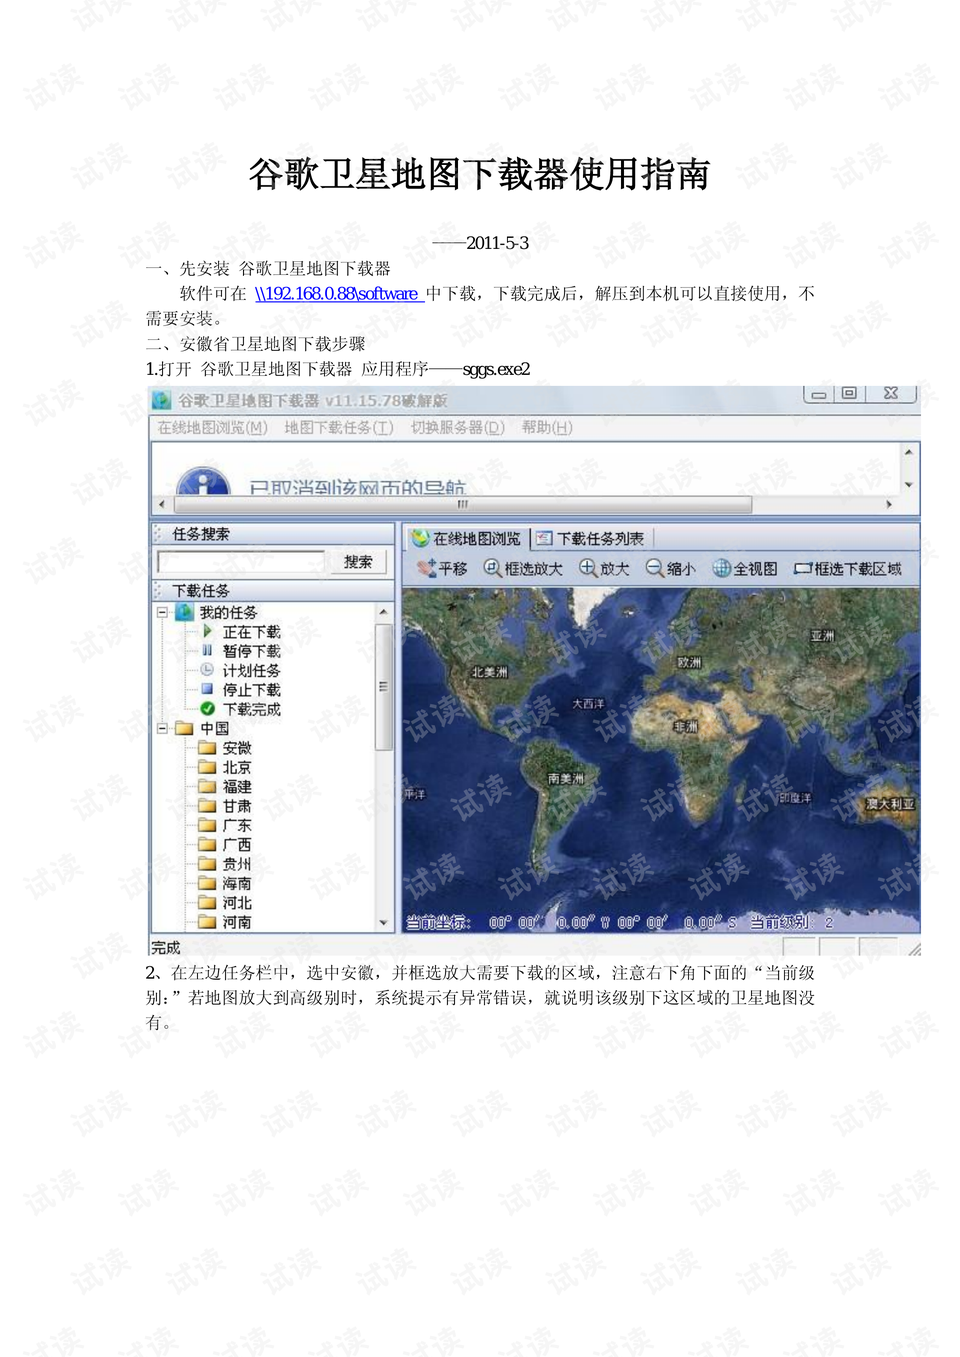Click the 放大 zoom in tool
Viewport: 960px width, 1357px height.
(604, 568)
